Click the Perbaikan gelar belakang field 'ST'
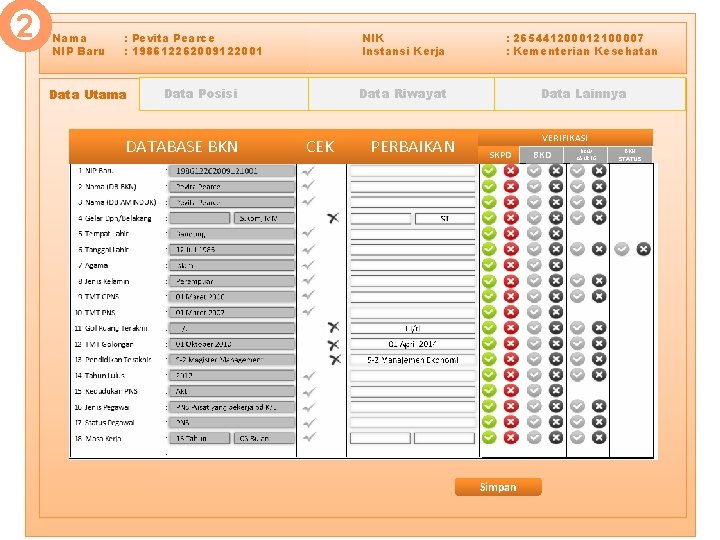This screenshot has height=540, width=720. (445, 219)
